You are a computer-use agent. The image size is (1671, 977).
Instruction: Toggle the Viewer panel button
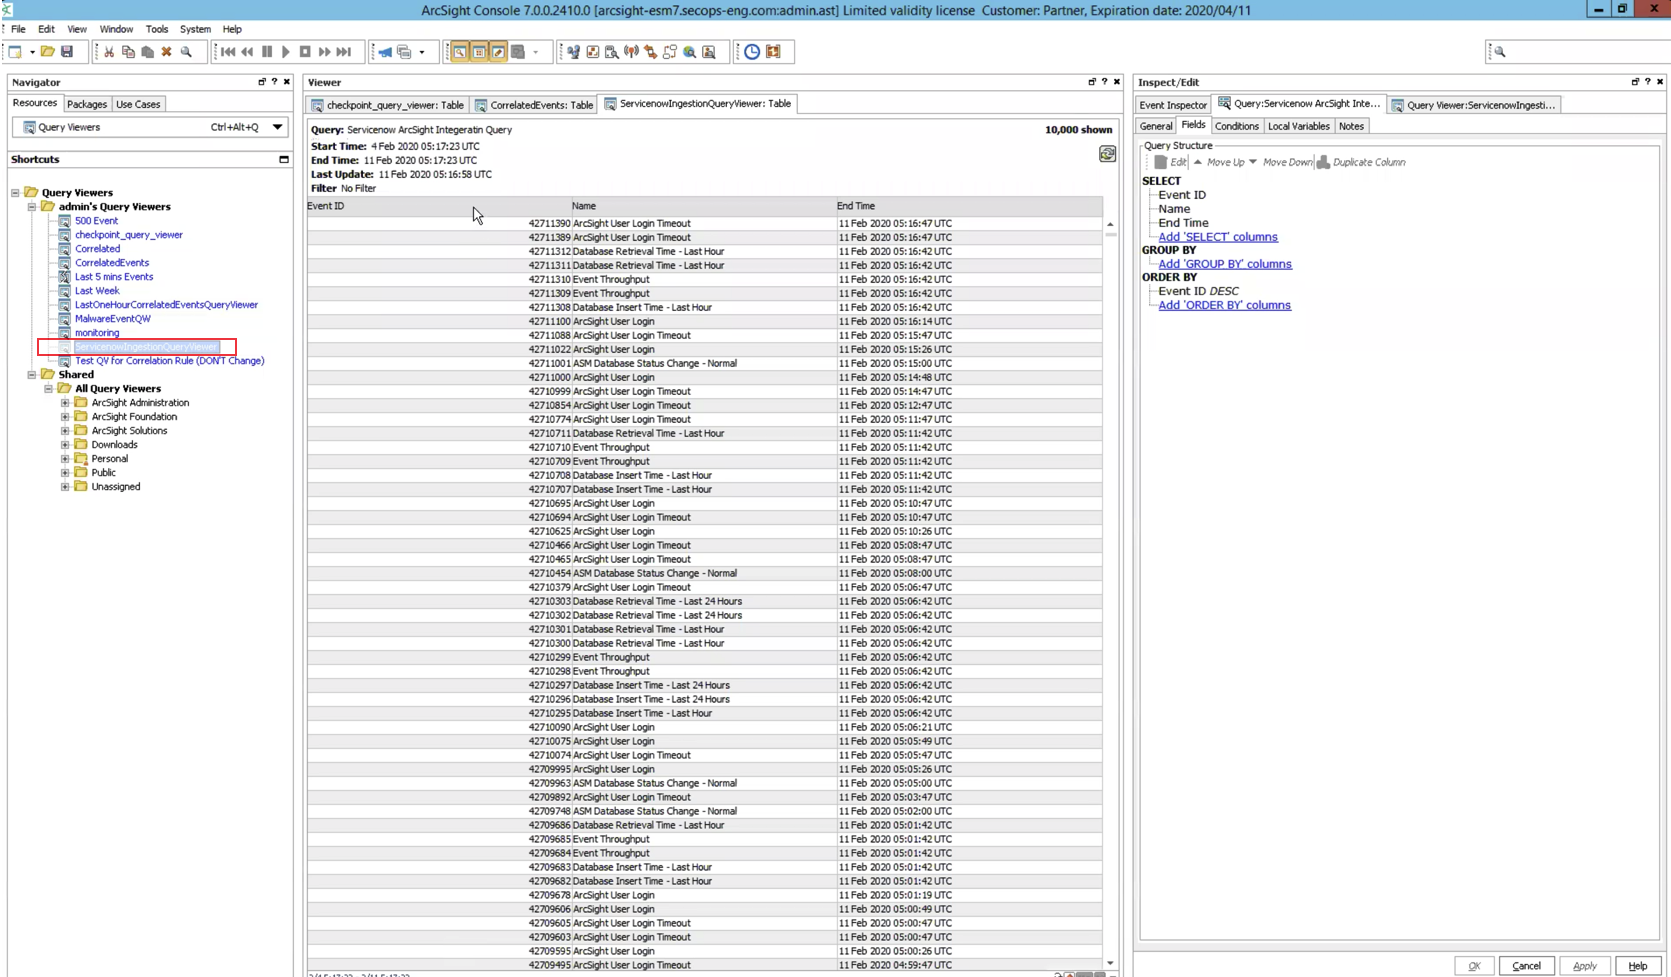point(479,52)
